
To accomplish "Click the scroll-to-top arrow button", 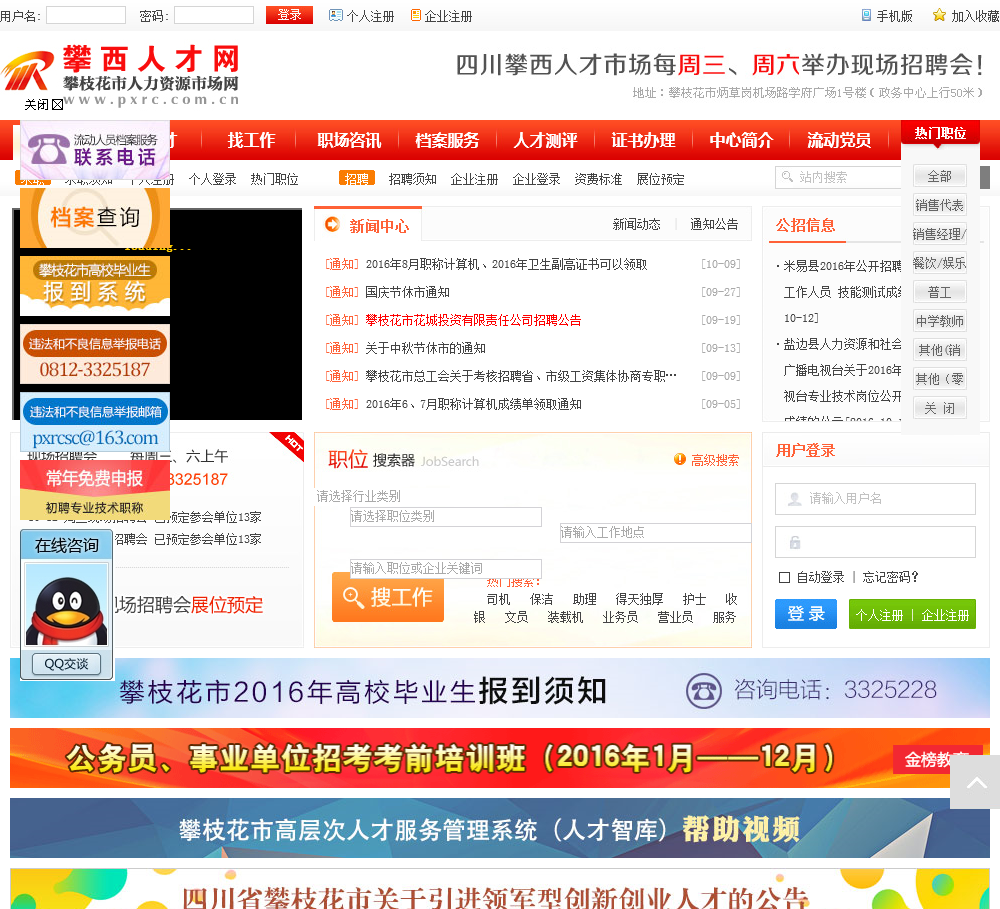I will pos(976,783).
